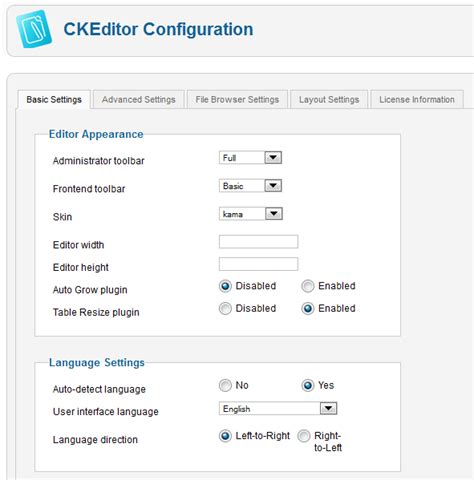This screenshot has width=474, height=480.
Task: Click the Editor width input field
Action: [x=258, y=242]
